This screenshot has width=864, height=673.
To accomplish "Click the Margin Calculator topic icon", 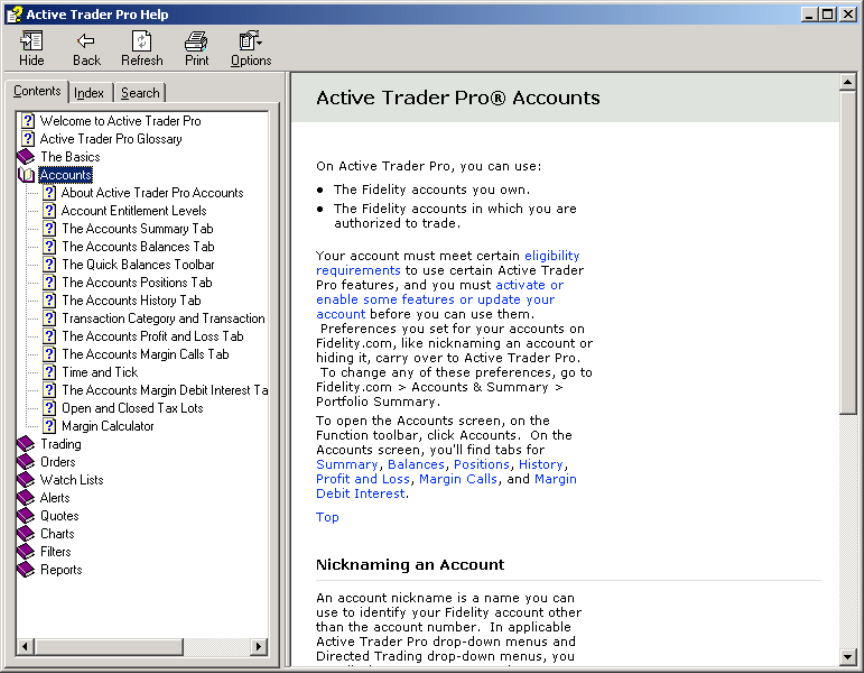I will (x=50, y=426).
